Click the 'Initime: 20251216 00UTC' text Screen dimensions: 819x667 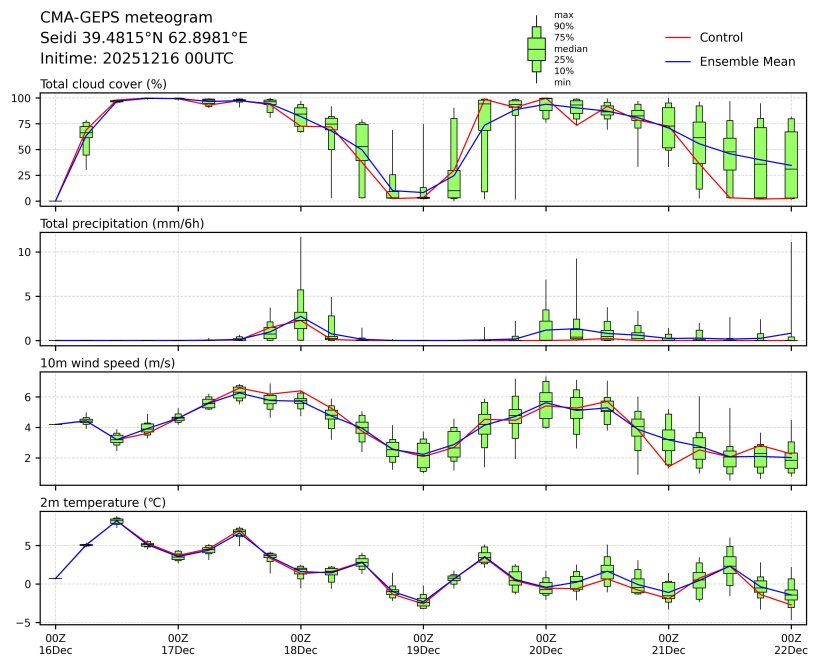point(137,58)
